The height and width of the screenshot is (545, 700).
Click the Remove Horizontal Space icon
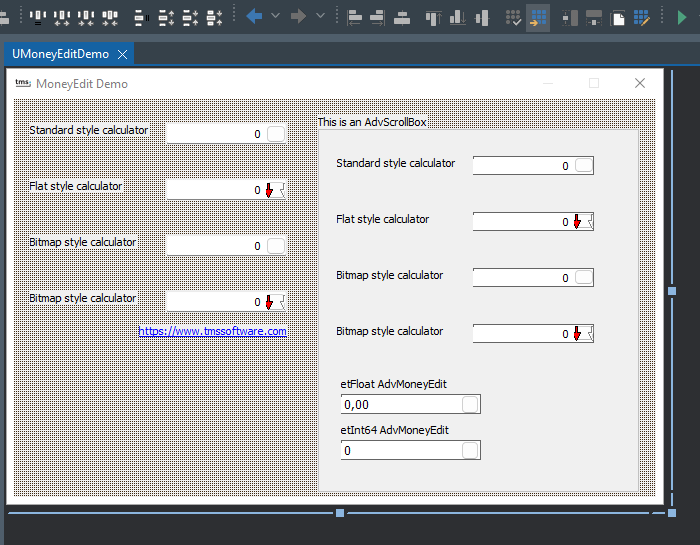(110, 17)
